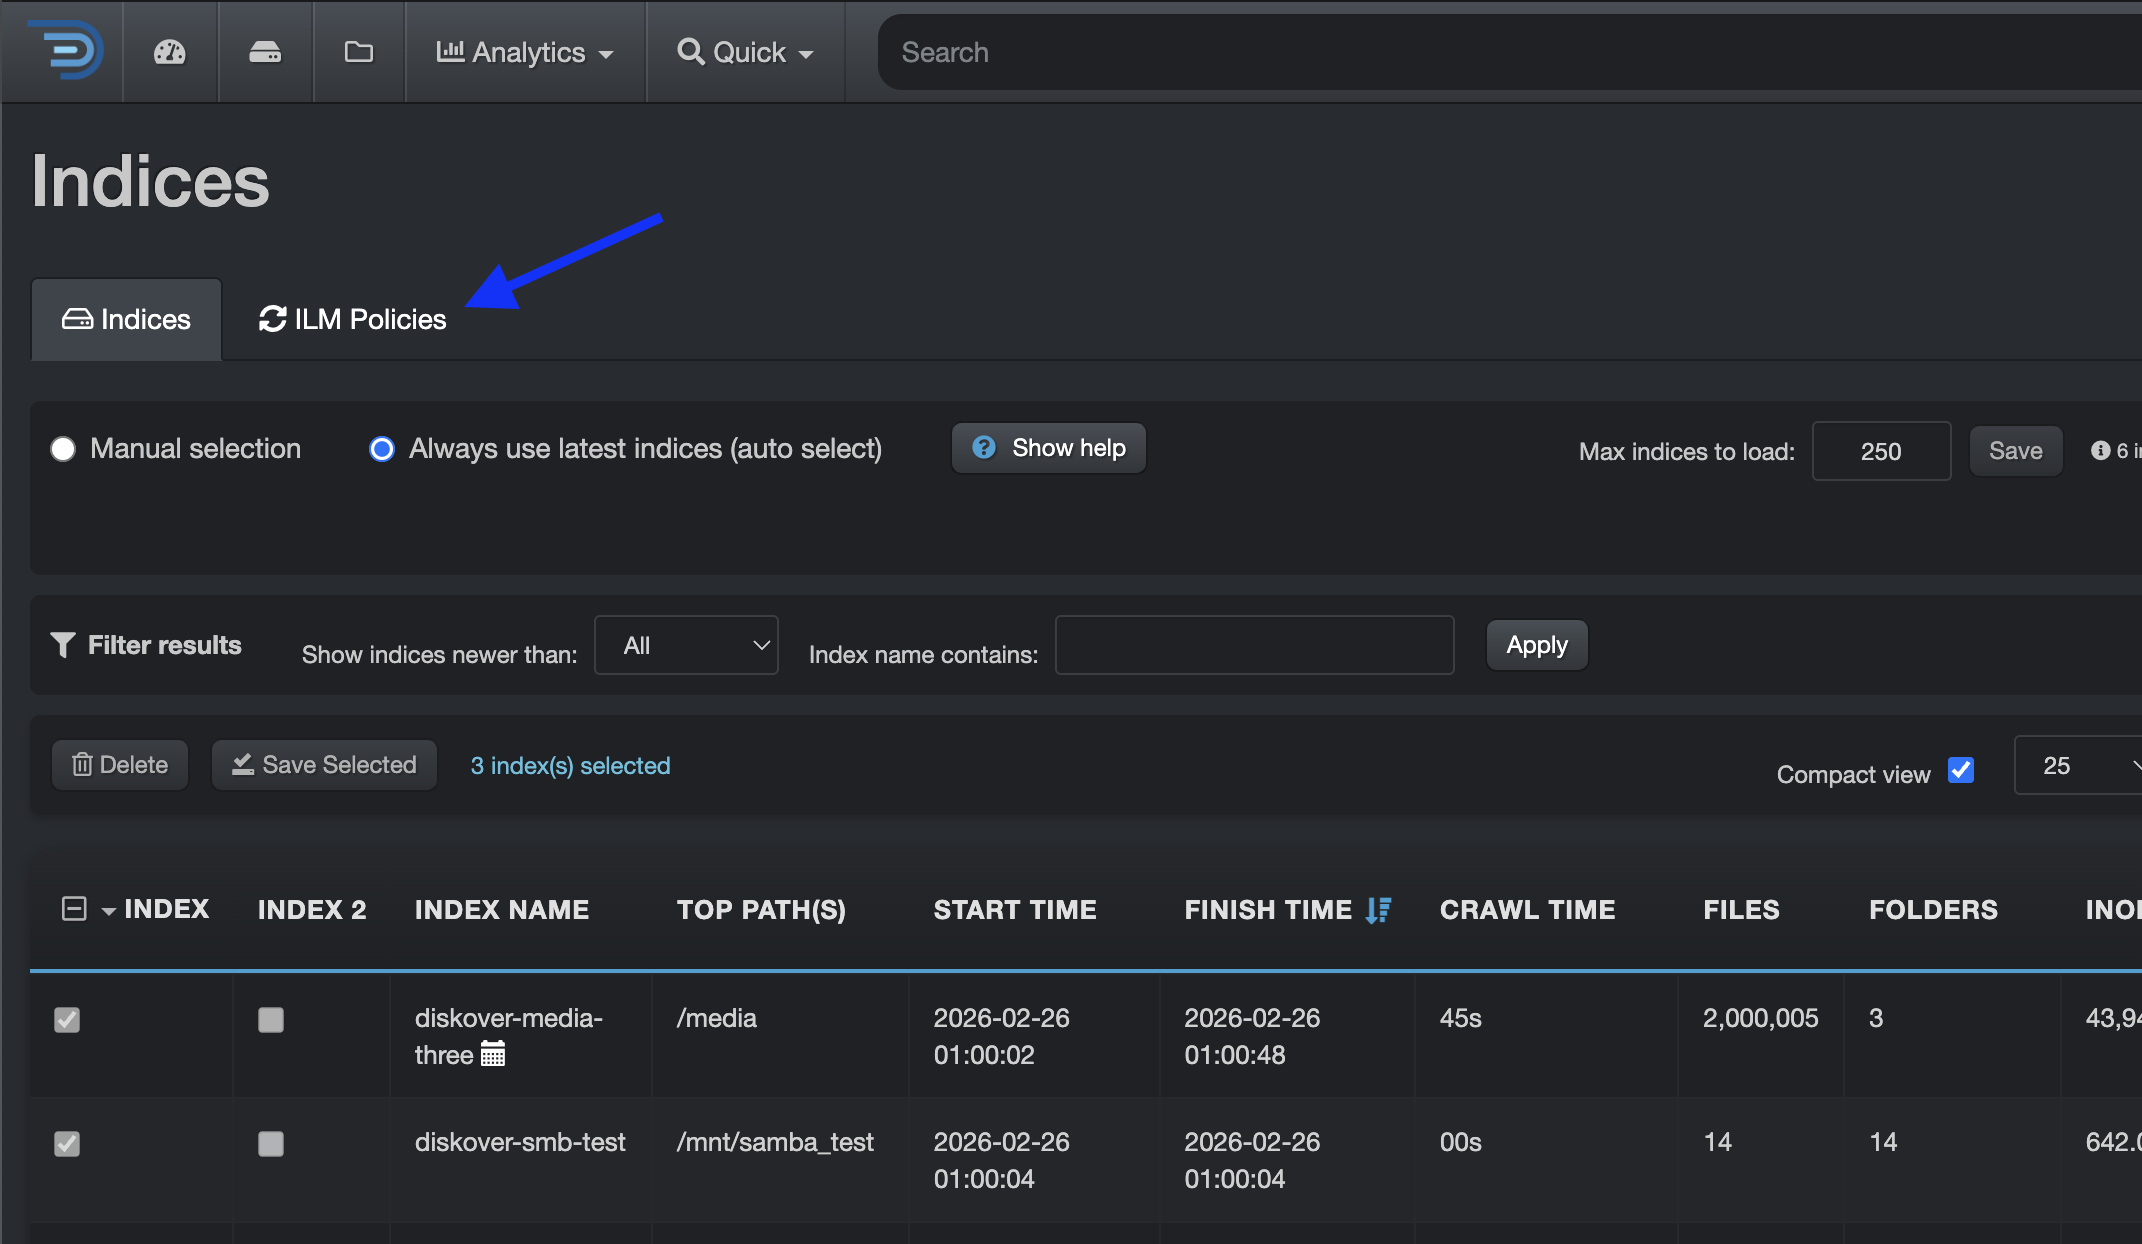This screenshot has height=1244, width=2142.
Task: Click the 45s crawl time value
Action: [x=1460, y=1018]
